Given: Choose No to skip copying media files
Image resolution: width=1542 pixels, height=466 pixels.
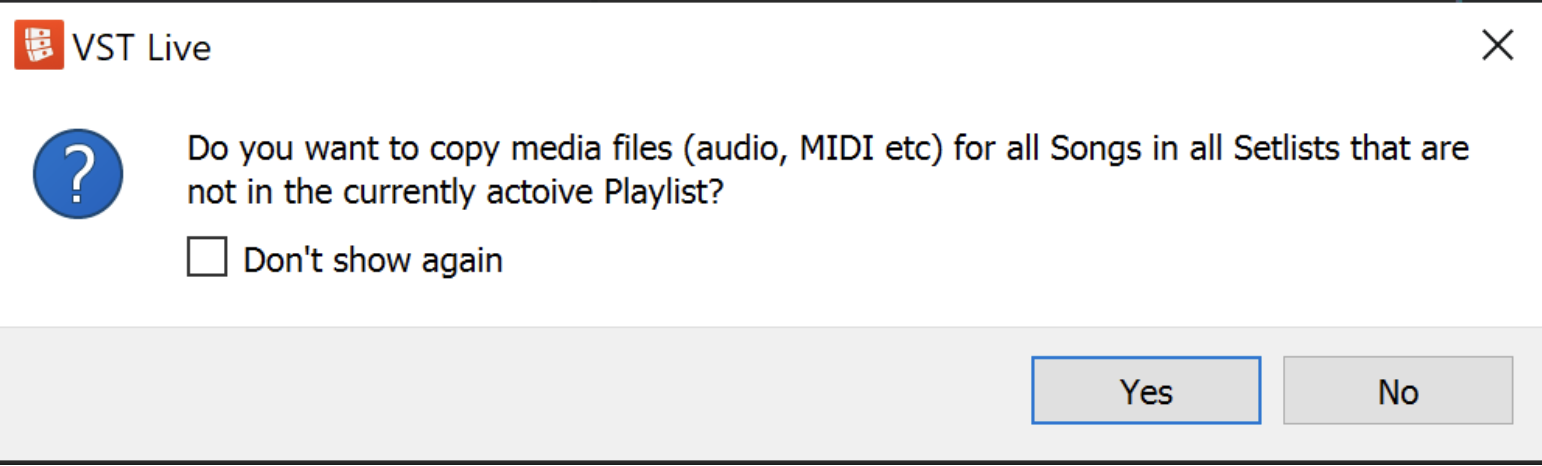Looking at the screenshot, I should (1397, 391).
